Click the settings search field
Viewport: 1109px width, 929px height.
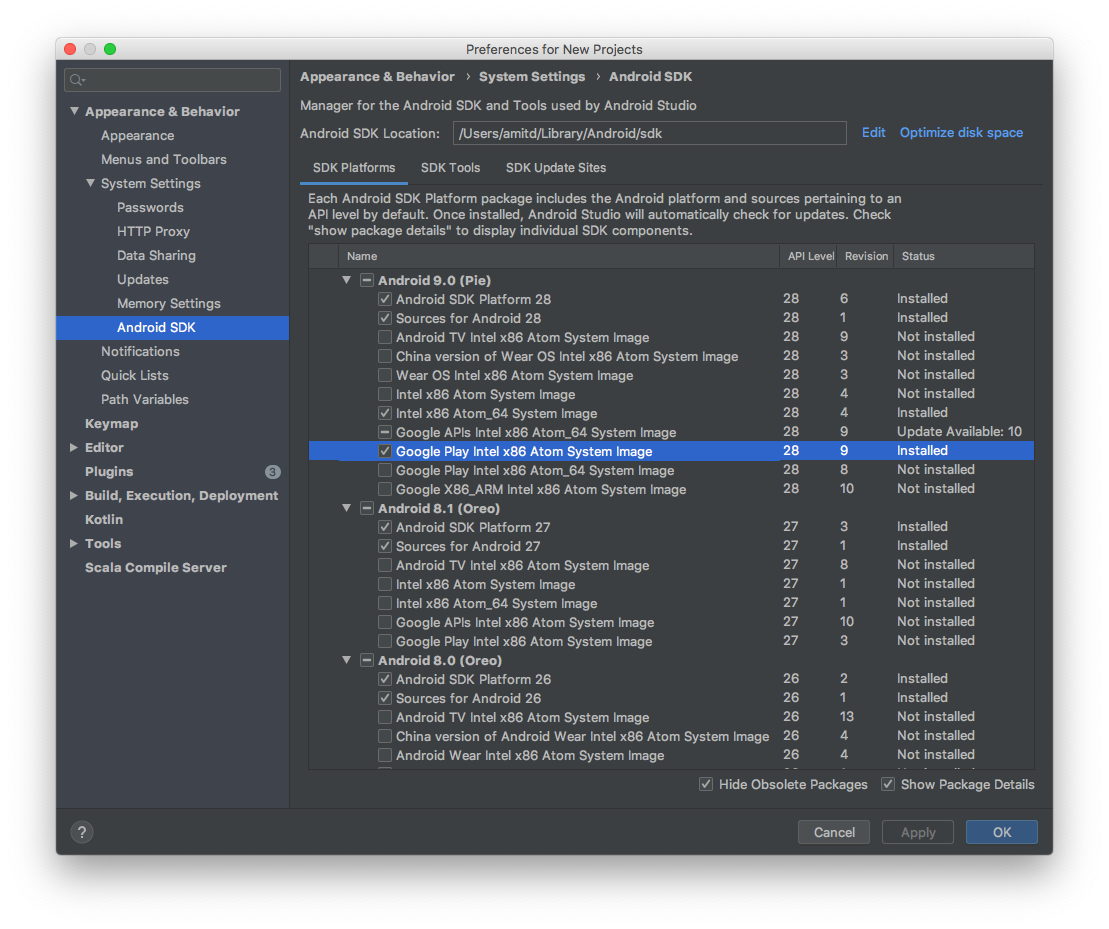(x=173, y=80)
